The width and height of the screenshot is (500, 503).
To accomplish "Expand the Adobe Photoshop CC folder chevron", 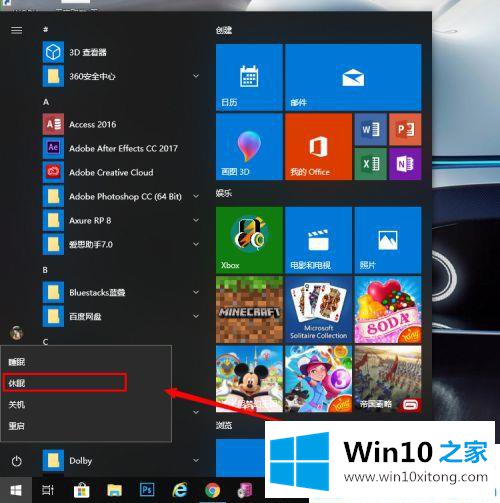I will [196, 196].
